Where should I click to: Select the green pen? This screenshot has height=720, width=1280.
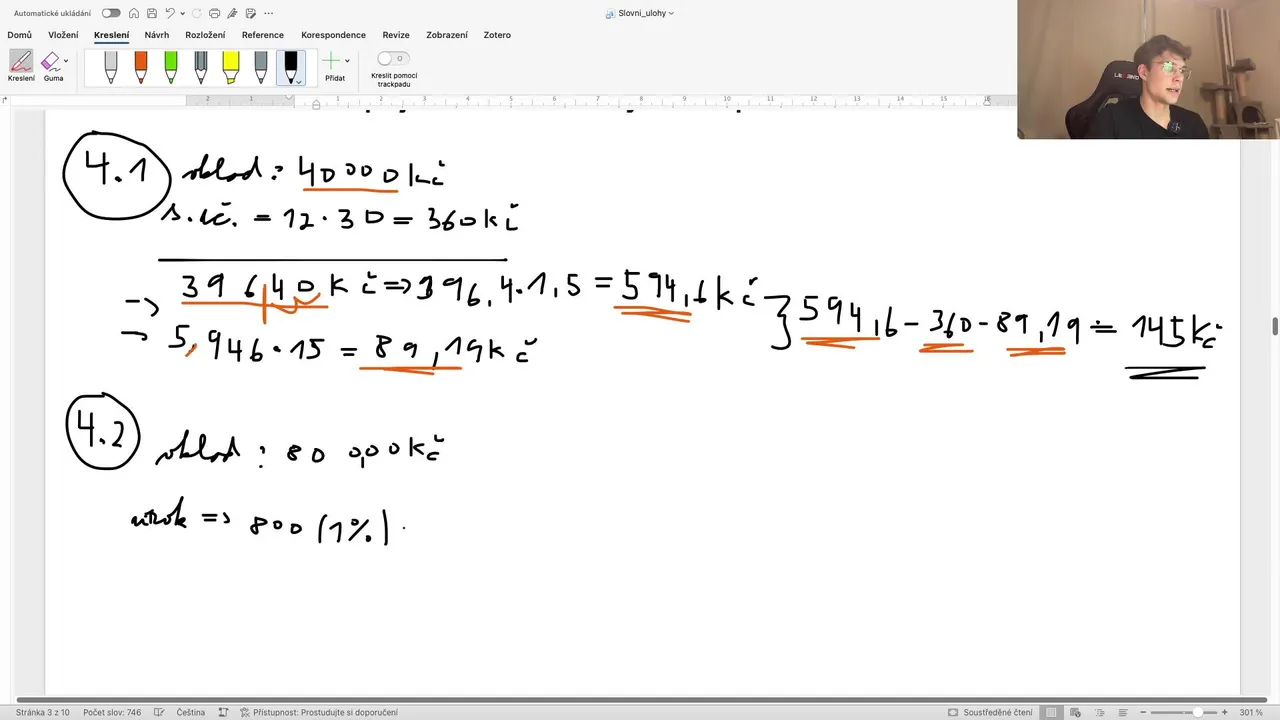[x=171, y=67]
